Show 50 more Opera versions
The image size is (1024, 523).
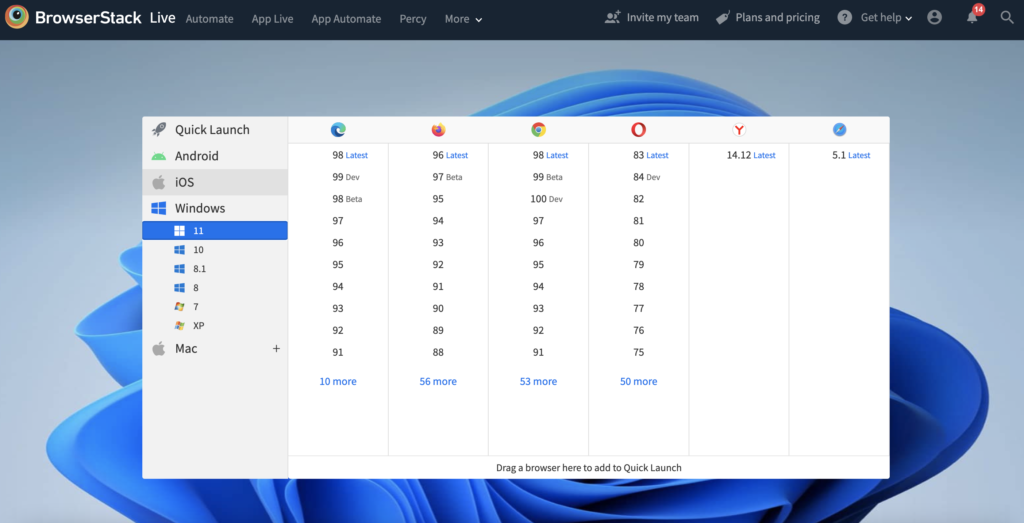pyautogui.click(x=639, y=381)
